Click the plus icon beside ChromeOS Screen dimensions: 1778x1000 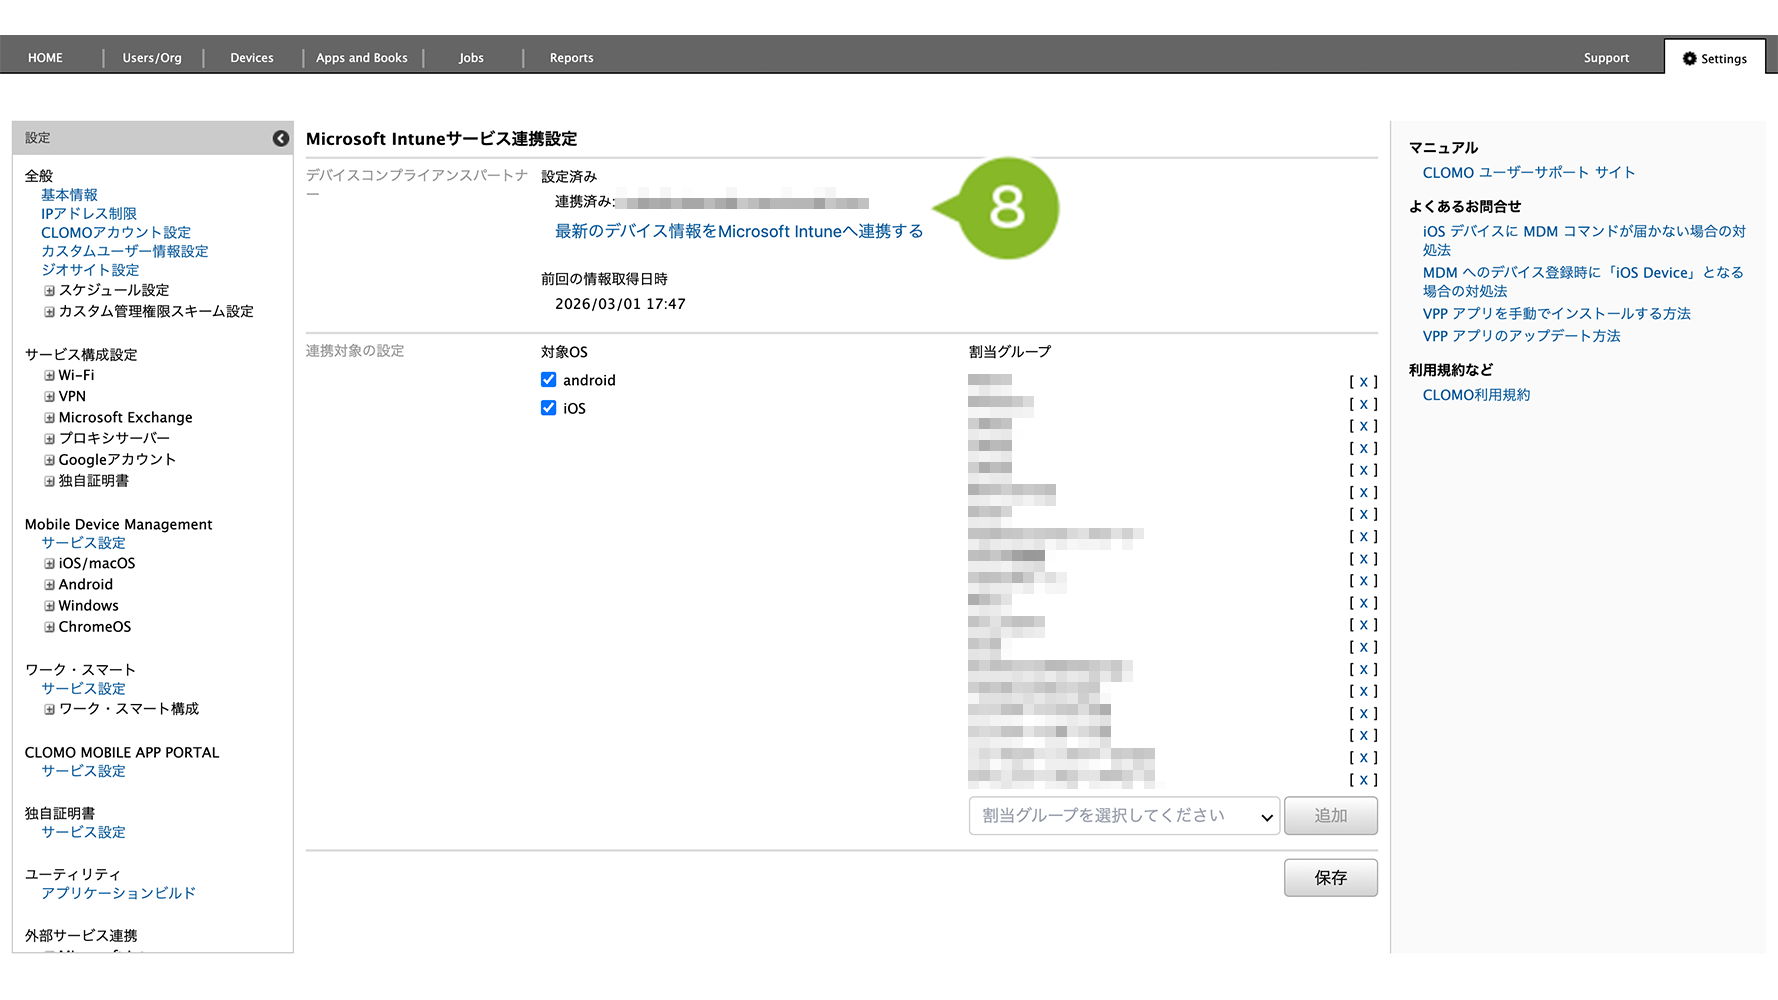click(49, 627)
